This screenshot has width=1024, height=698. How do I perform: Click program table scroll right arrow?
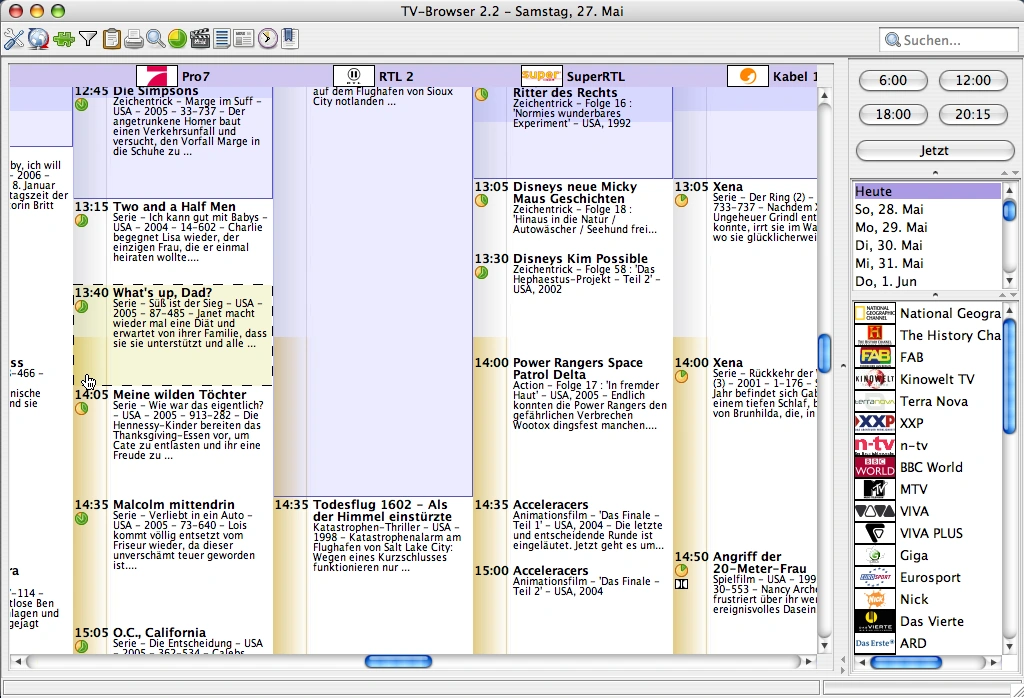809,661
